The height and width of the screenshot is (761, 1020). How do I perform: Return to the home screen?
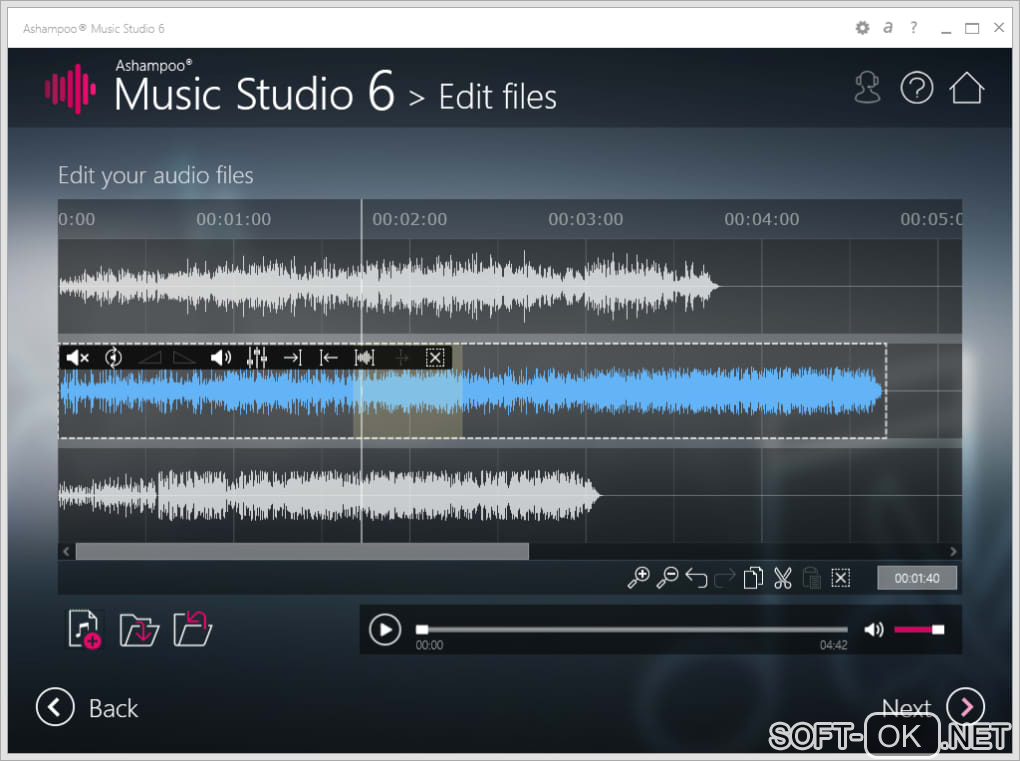click(967, 88)
